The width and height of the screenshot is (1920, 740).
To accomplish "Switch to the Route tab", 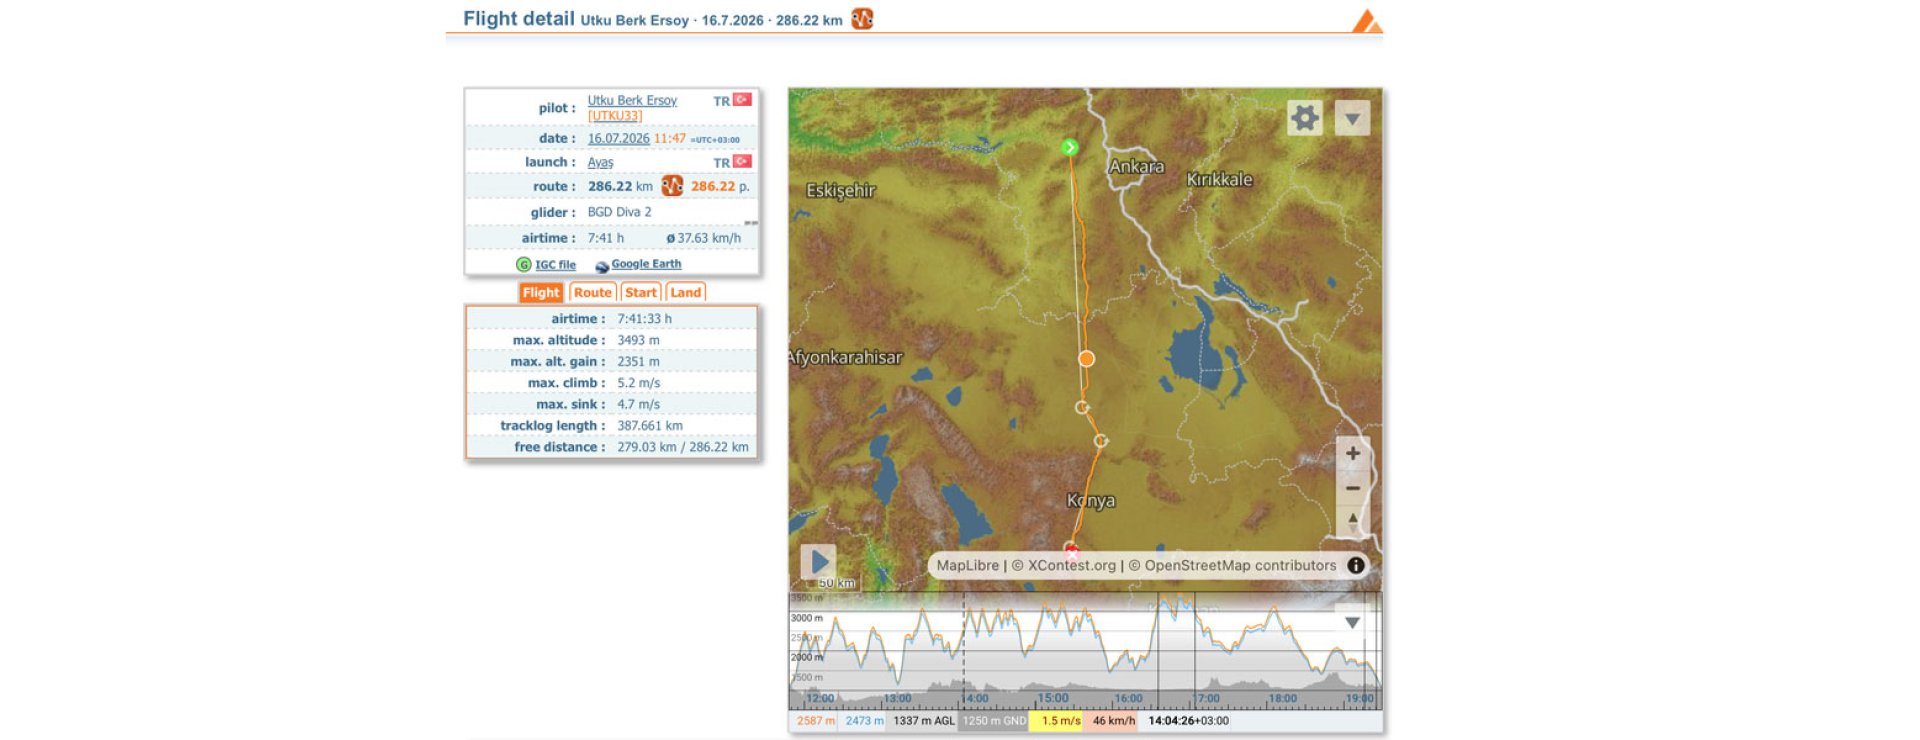I will [592, 292].
